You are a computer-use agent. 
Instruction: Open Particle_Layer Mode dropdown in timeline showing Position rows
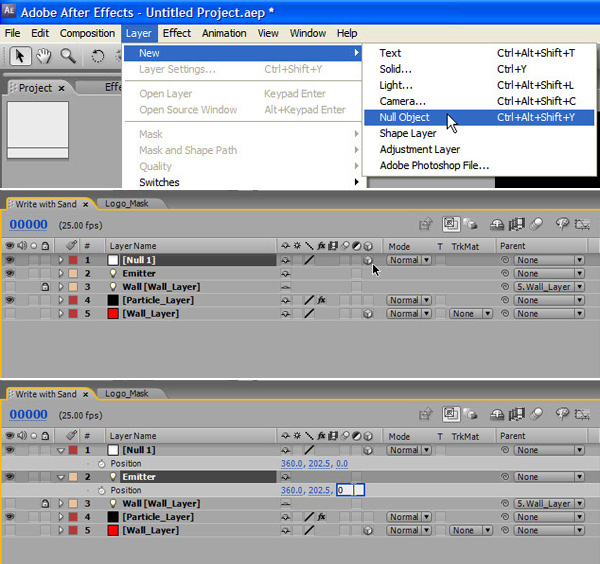point(409,517)
